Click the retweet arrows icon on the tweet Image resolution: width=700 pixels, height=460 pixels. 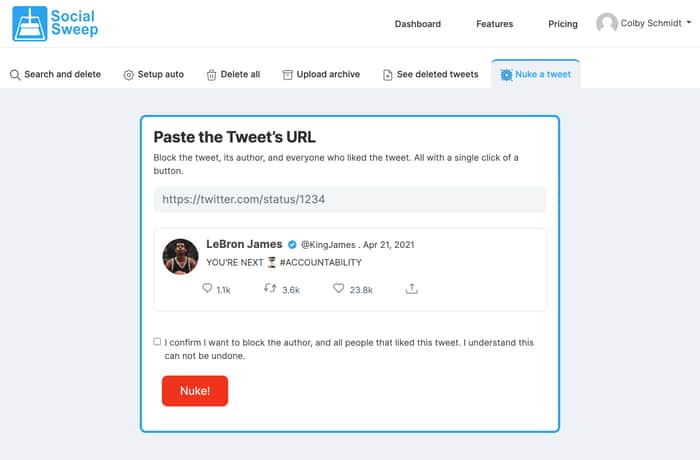tap(270, 288)
